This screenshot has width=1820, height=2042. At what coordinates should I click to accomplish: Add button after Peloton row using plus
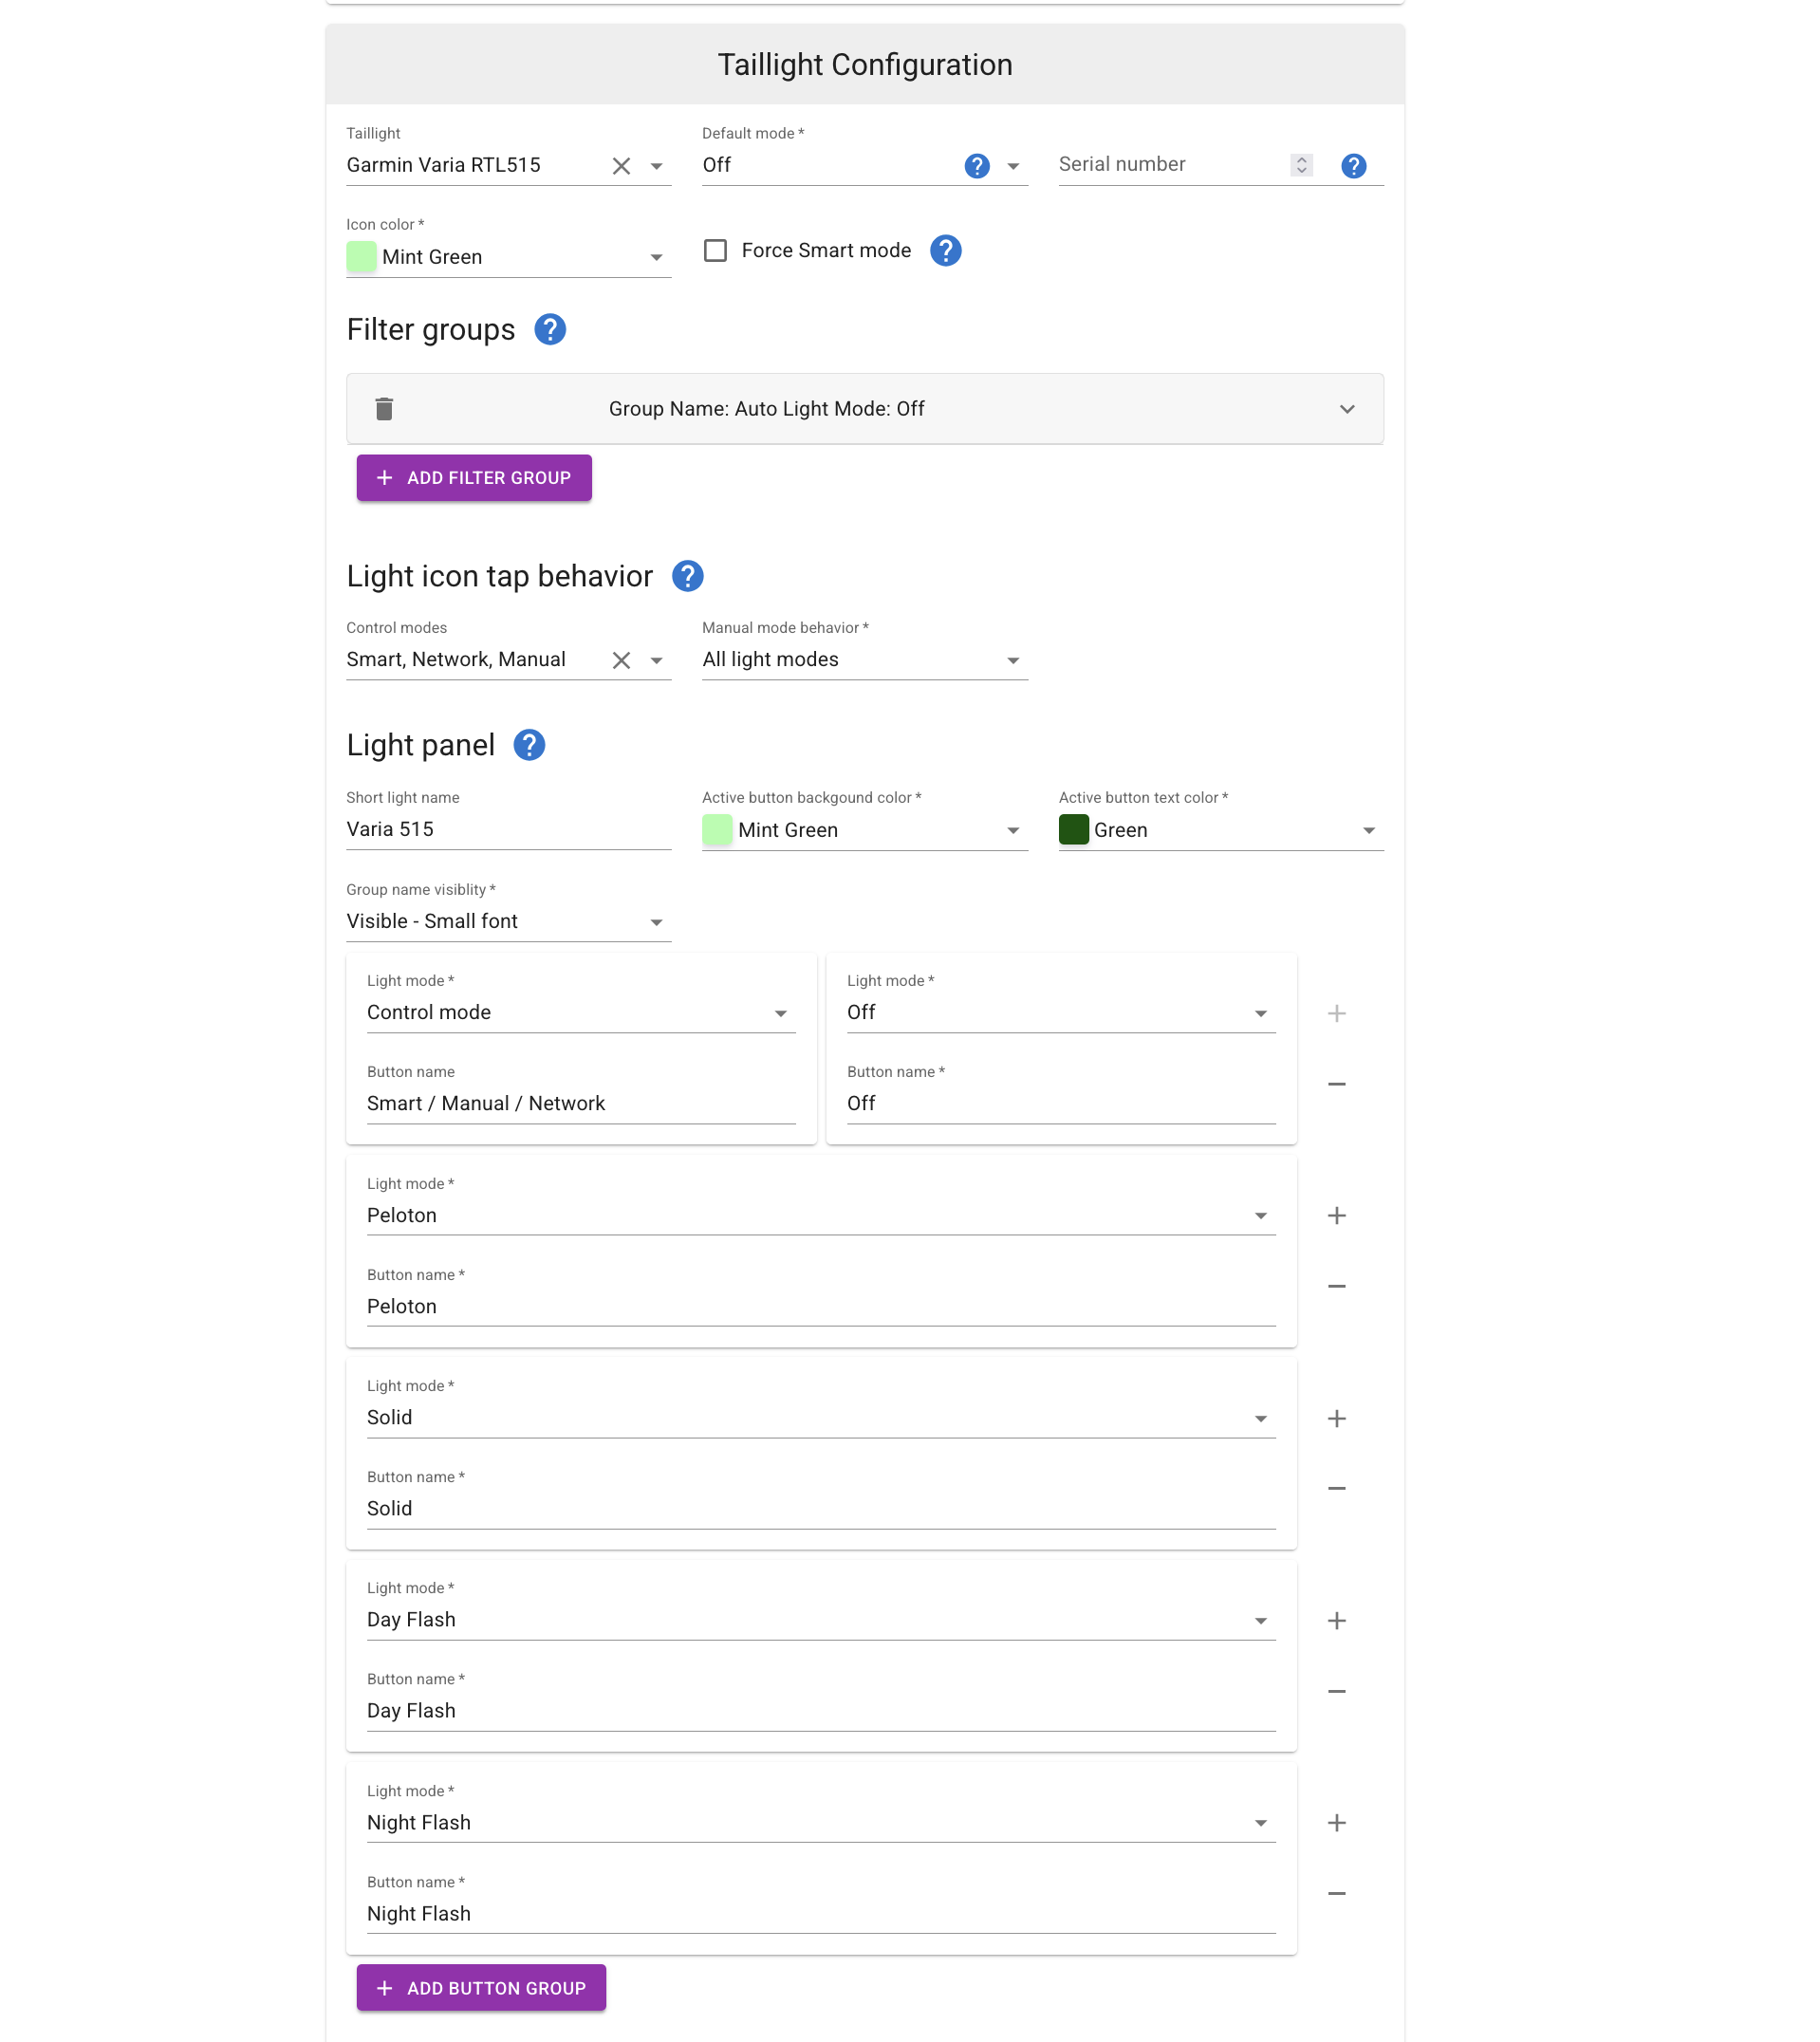pyautogui.click(x=1336, y=1216)
